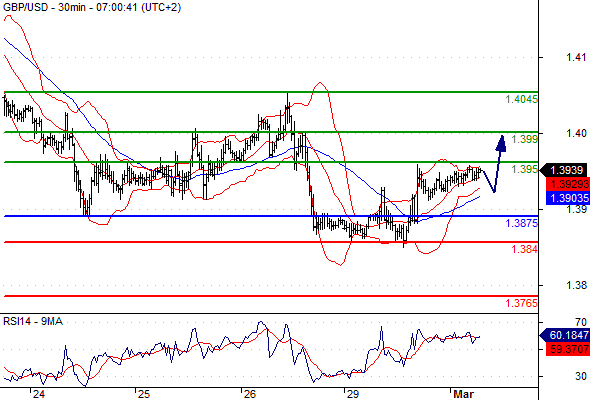Click the RSI axis label 70
Image resolution: width=590 pixels, height=400 pixels.
click(x=581, y=322)
